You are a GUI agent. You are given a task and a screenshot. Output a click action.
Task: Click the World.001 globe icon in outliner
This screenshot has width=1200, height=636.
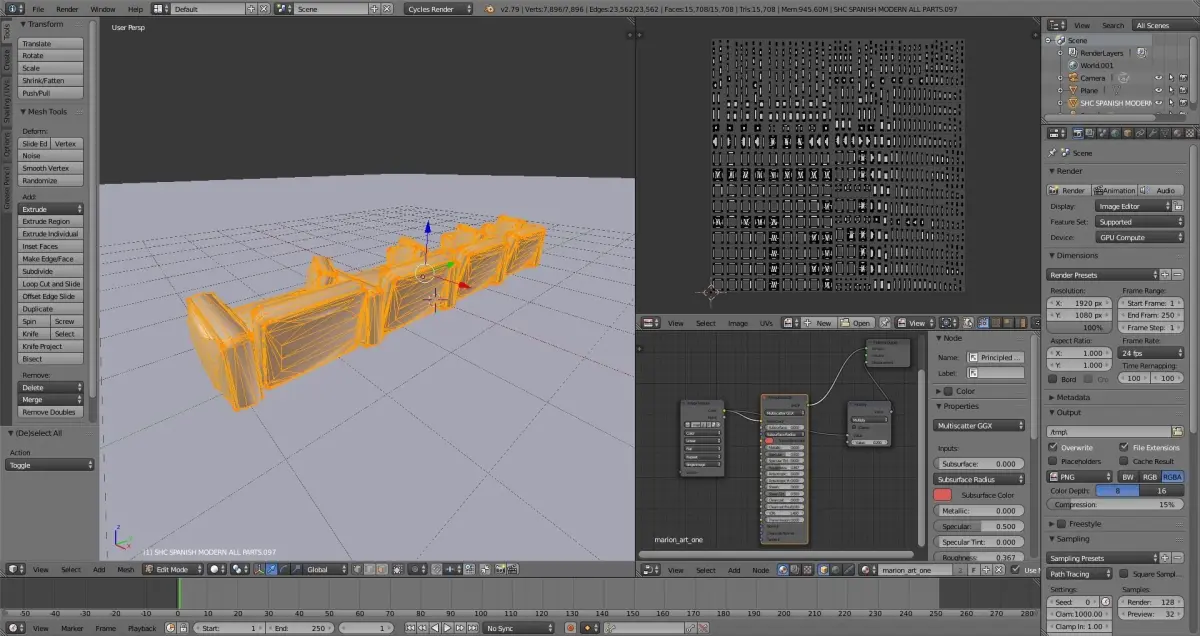tap(1071, 65)
